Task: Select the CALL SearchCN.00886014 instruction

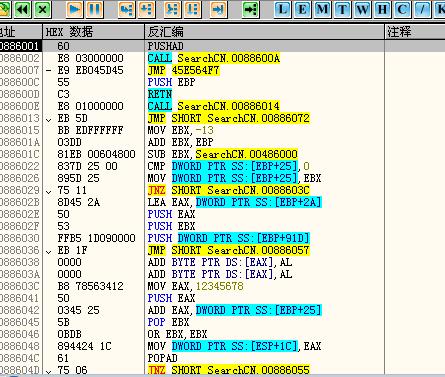Action: tap(214, 106)
